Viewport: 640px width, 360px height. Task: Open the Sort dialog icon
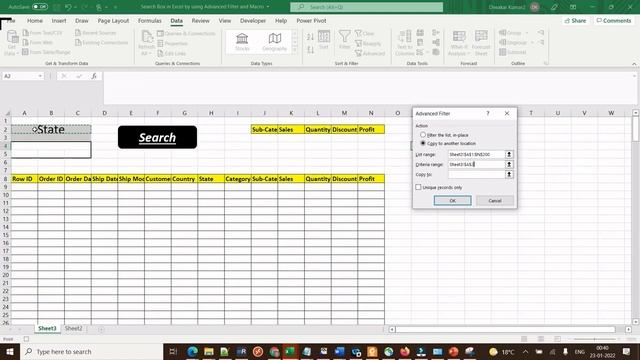tap(324, 40)
